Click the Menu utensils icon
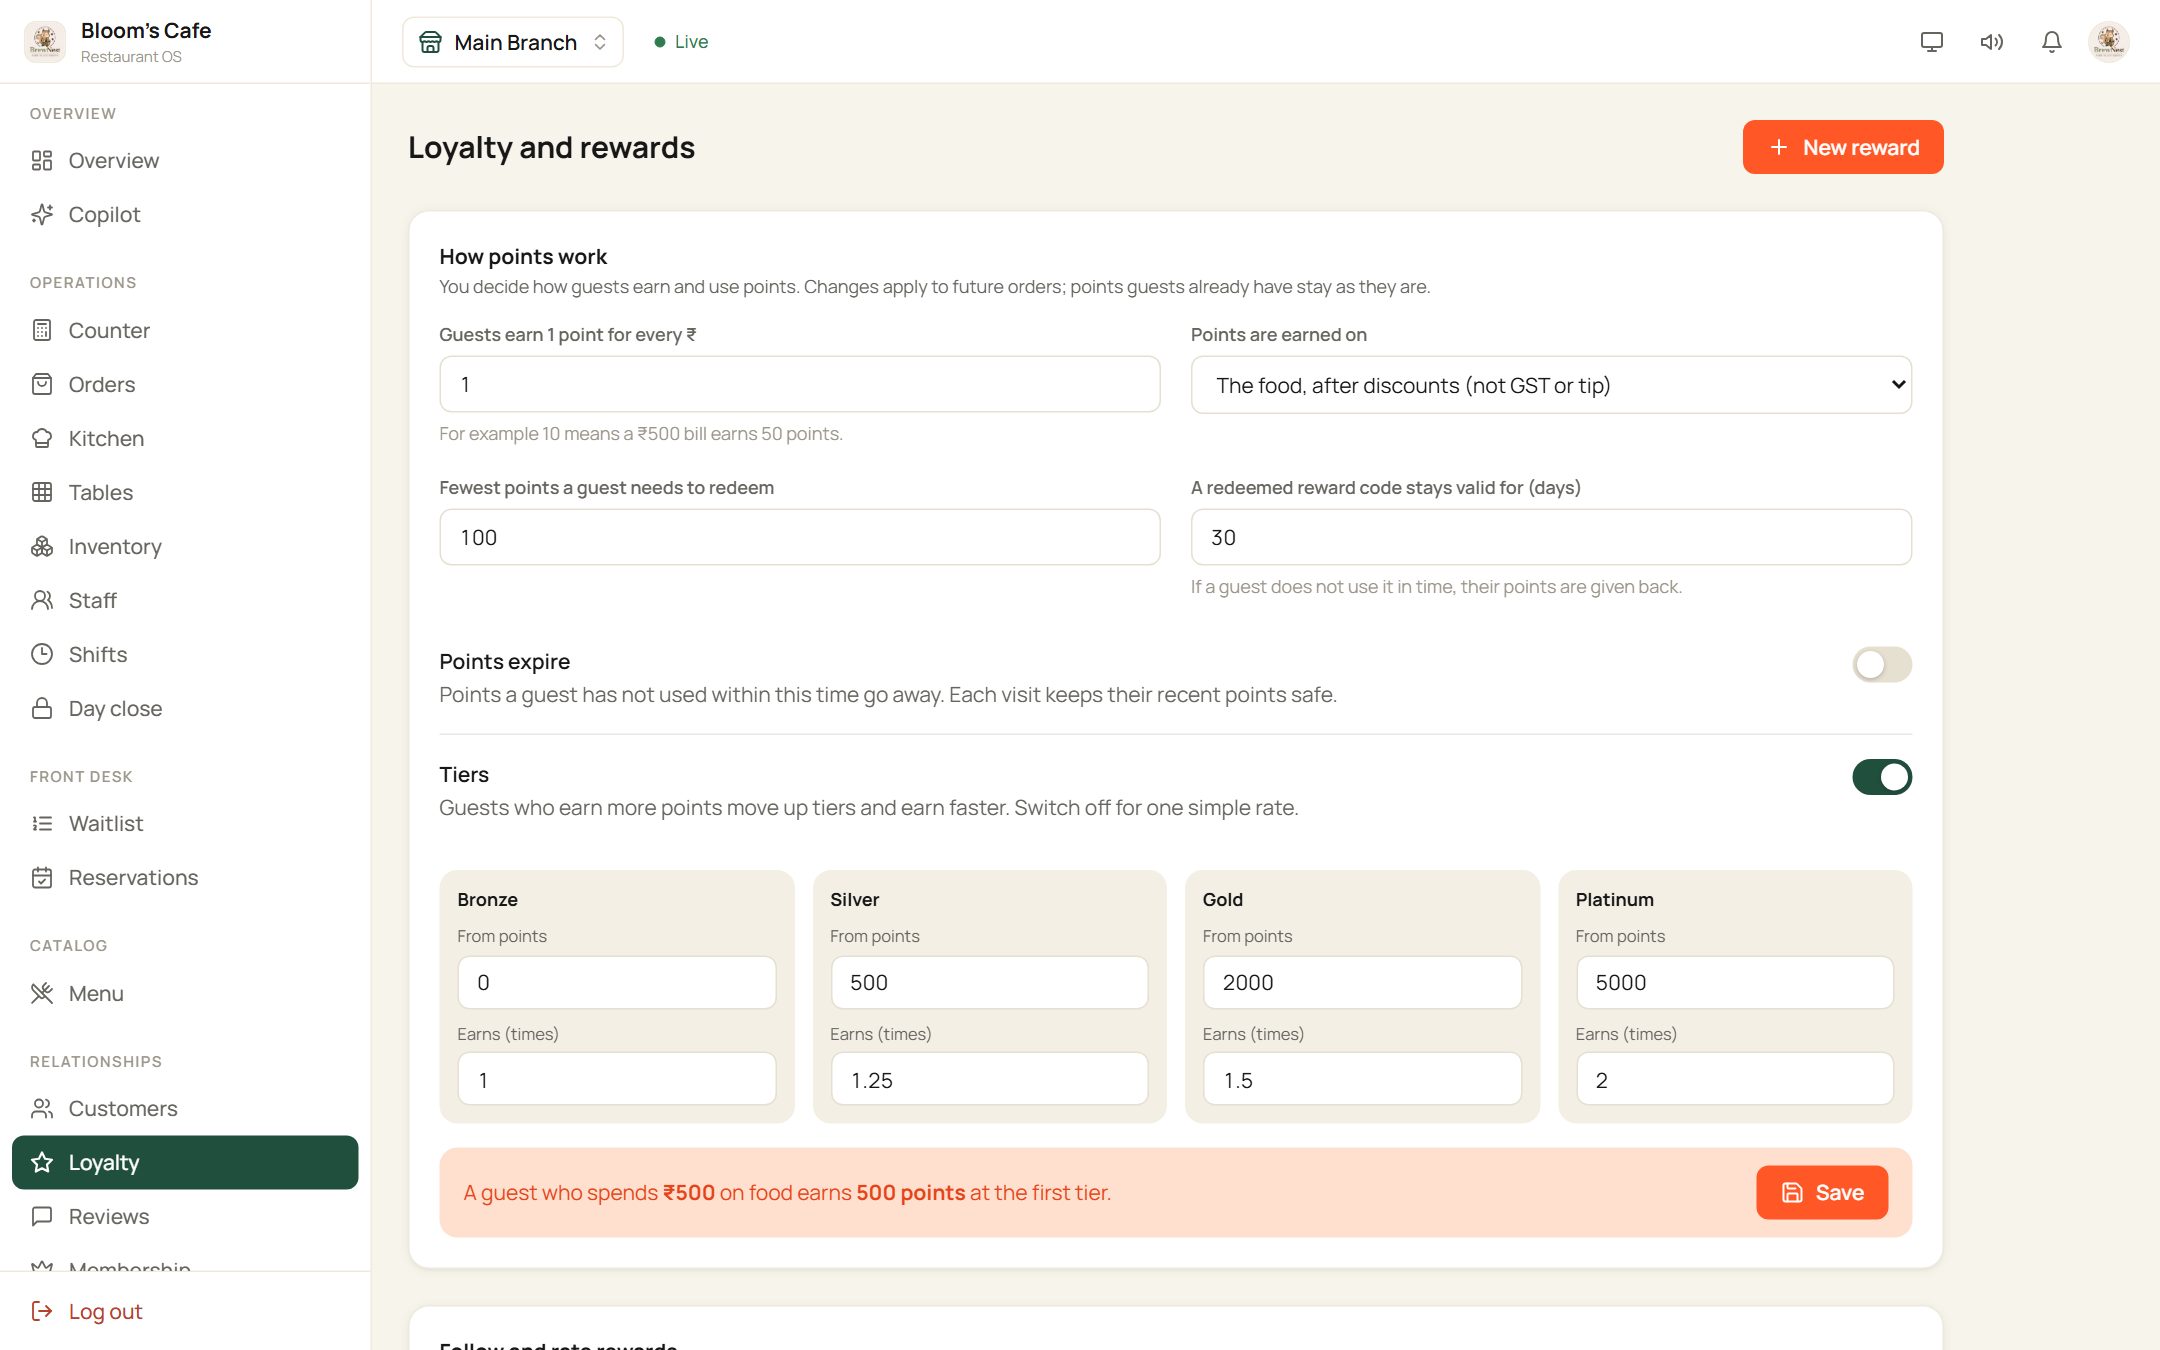This screenshot has width=2160, height=1350. (x=42, y=994)
